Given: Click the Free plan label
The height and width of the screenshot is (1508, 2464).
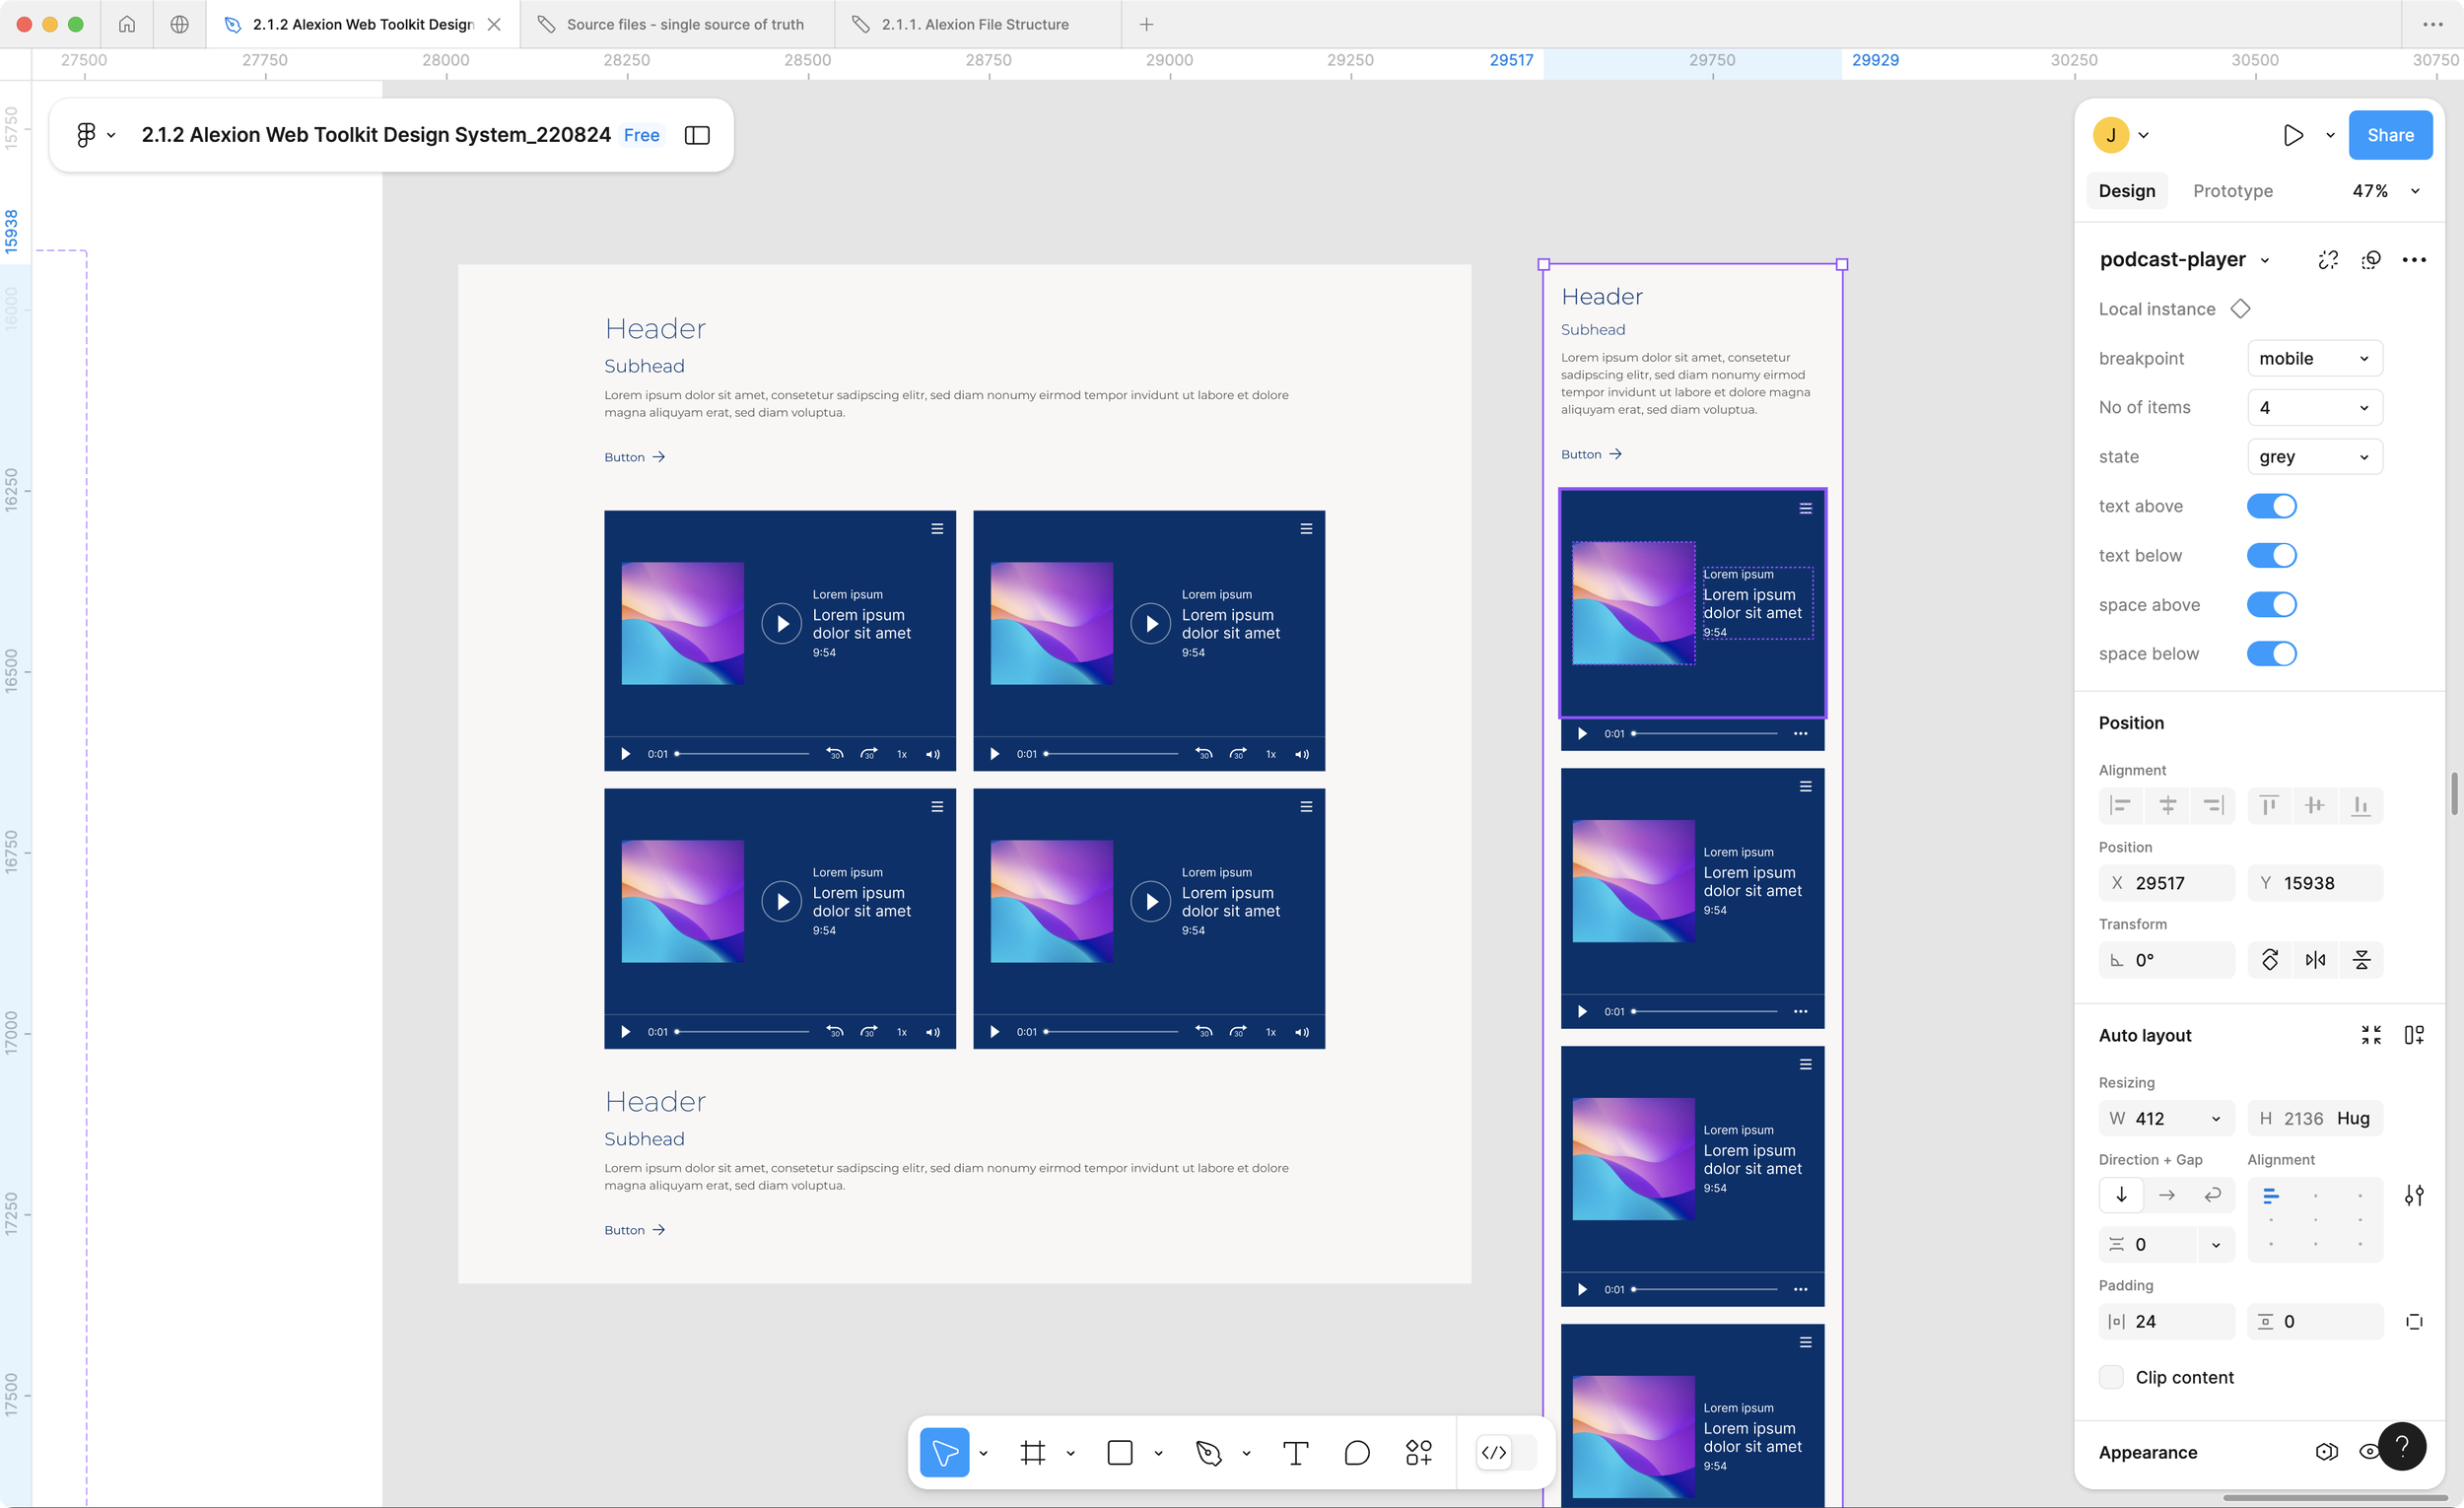Looking at the screenshot, I should [x=641, y=135].
